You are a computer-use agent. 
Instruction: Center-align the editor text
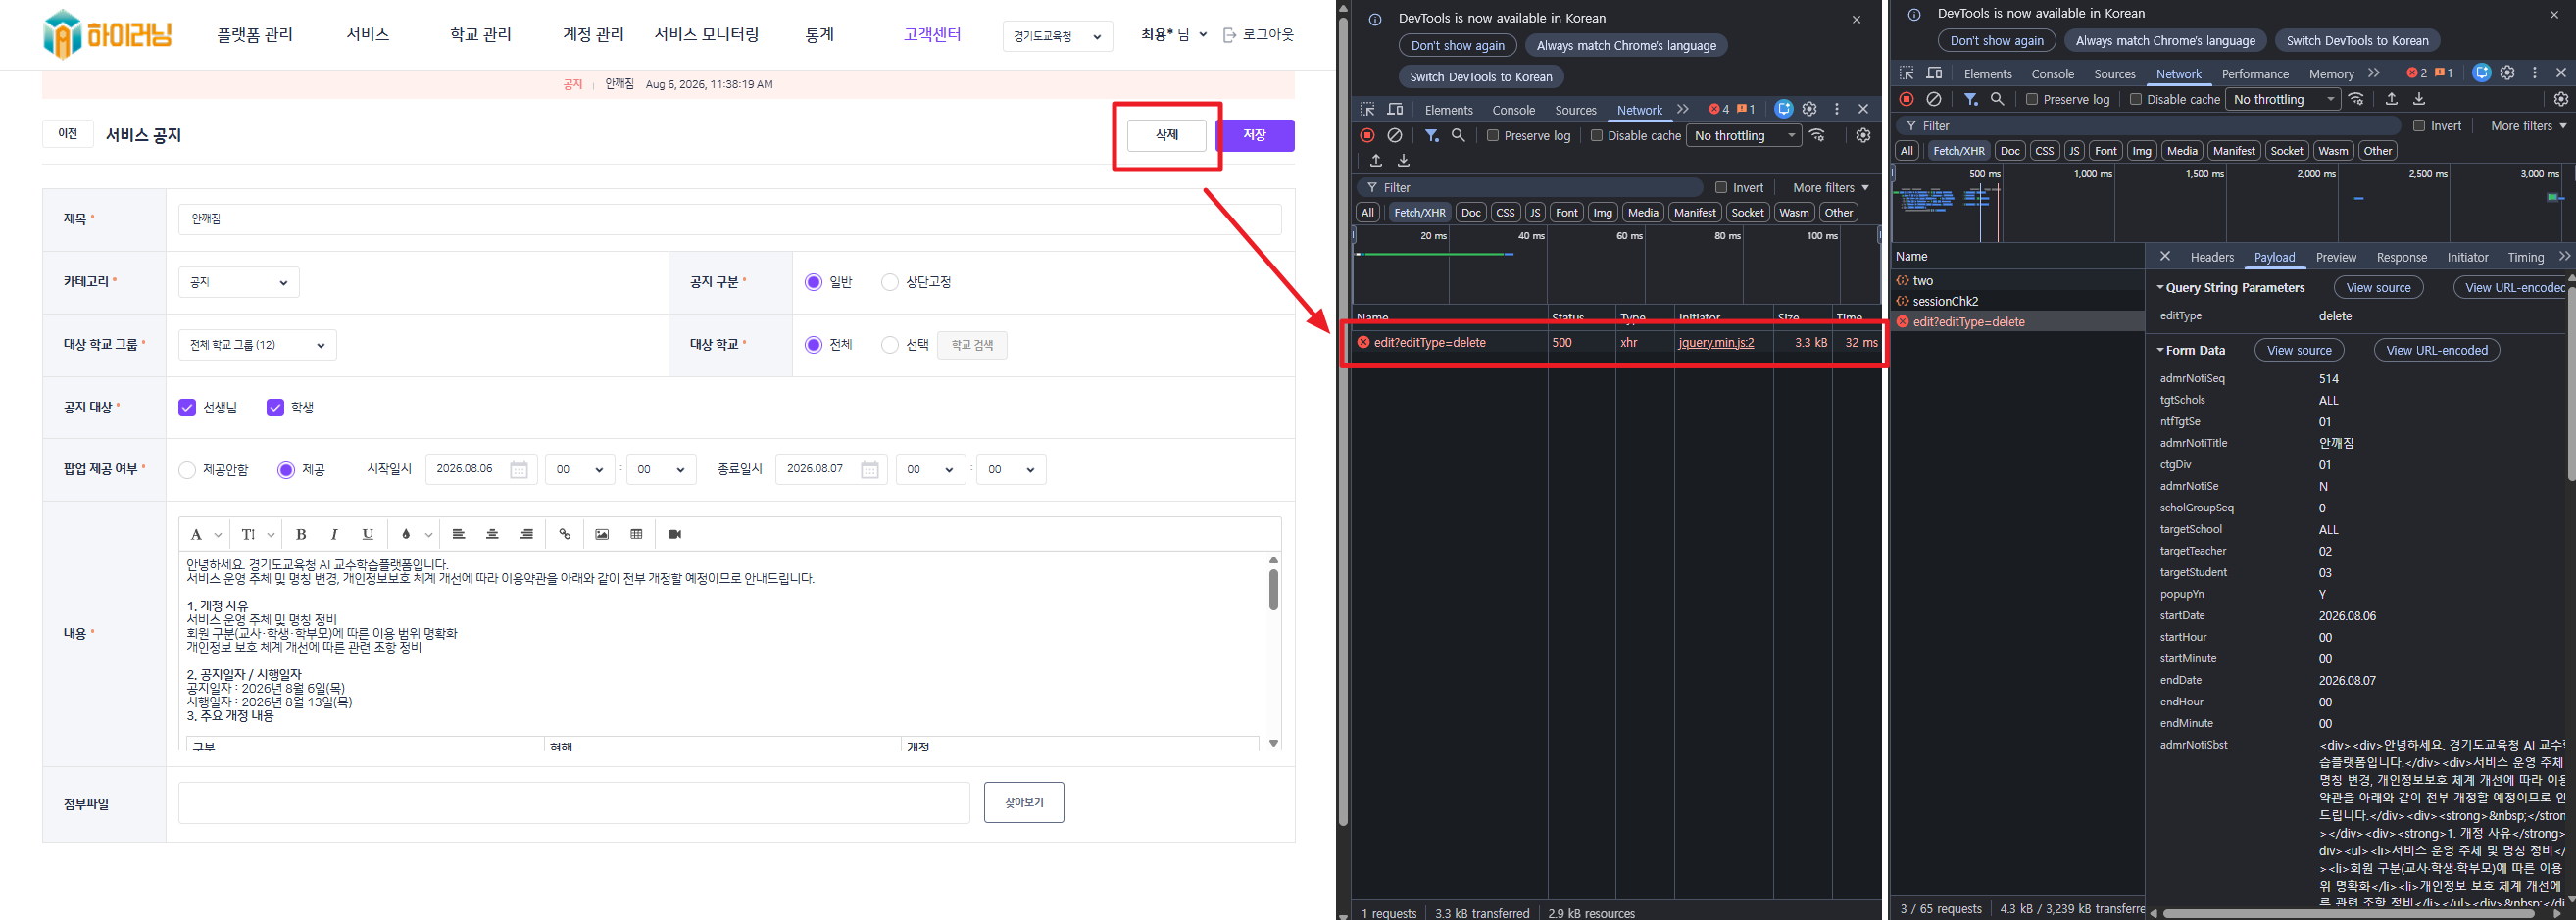coord(492,534)
